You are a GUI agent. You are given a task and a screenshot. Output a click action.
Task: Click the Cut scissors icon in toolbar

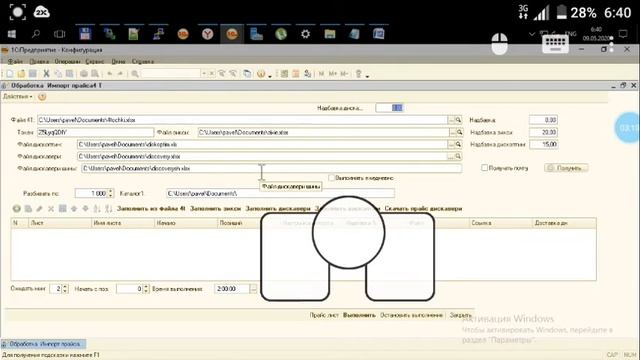pyautogui.click(x=46, y=74)
